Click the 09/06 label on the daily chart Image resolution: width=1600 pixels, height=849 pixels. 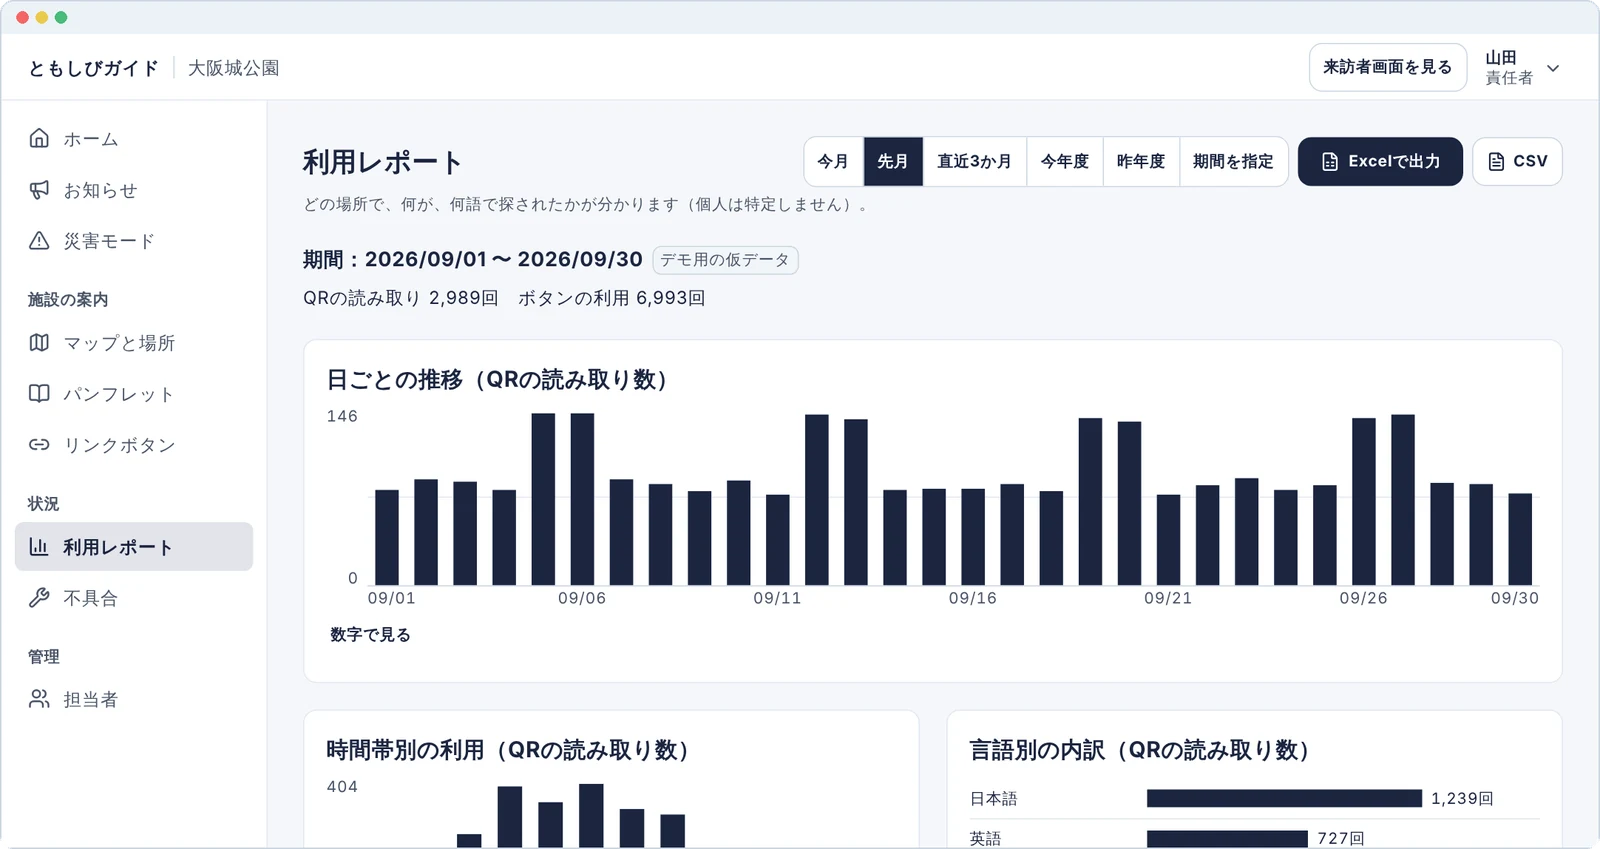click(582, 598)
